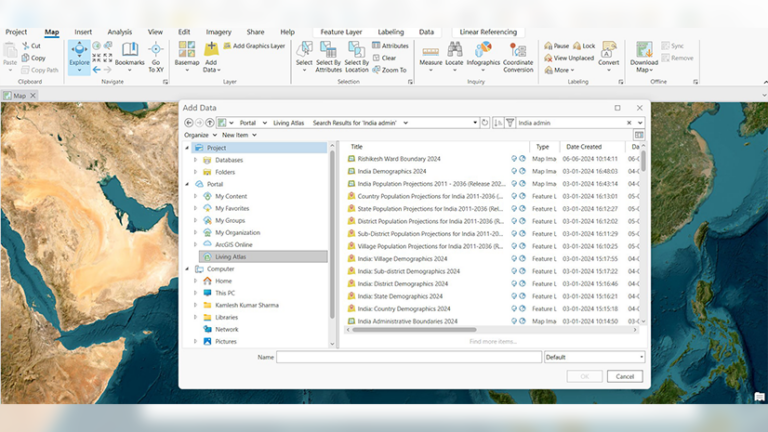The height and width of the screenshot is (432, 768).
Task: Open Select By Attributes
Action: coord(328,57)
